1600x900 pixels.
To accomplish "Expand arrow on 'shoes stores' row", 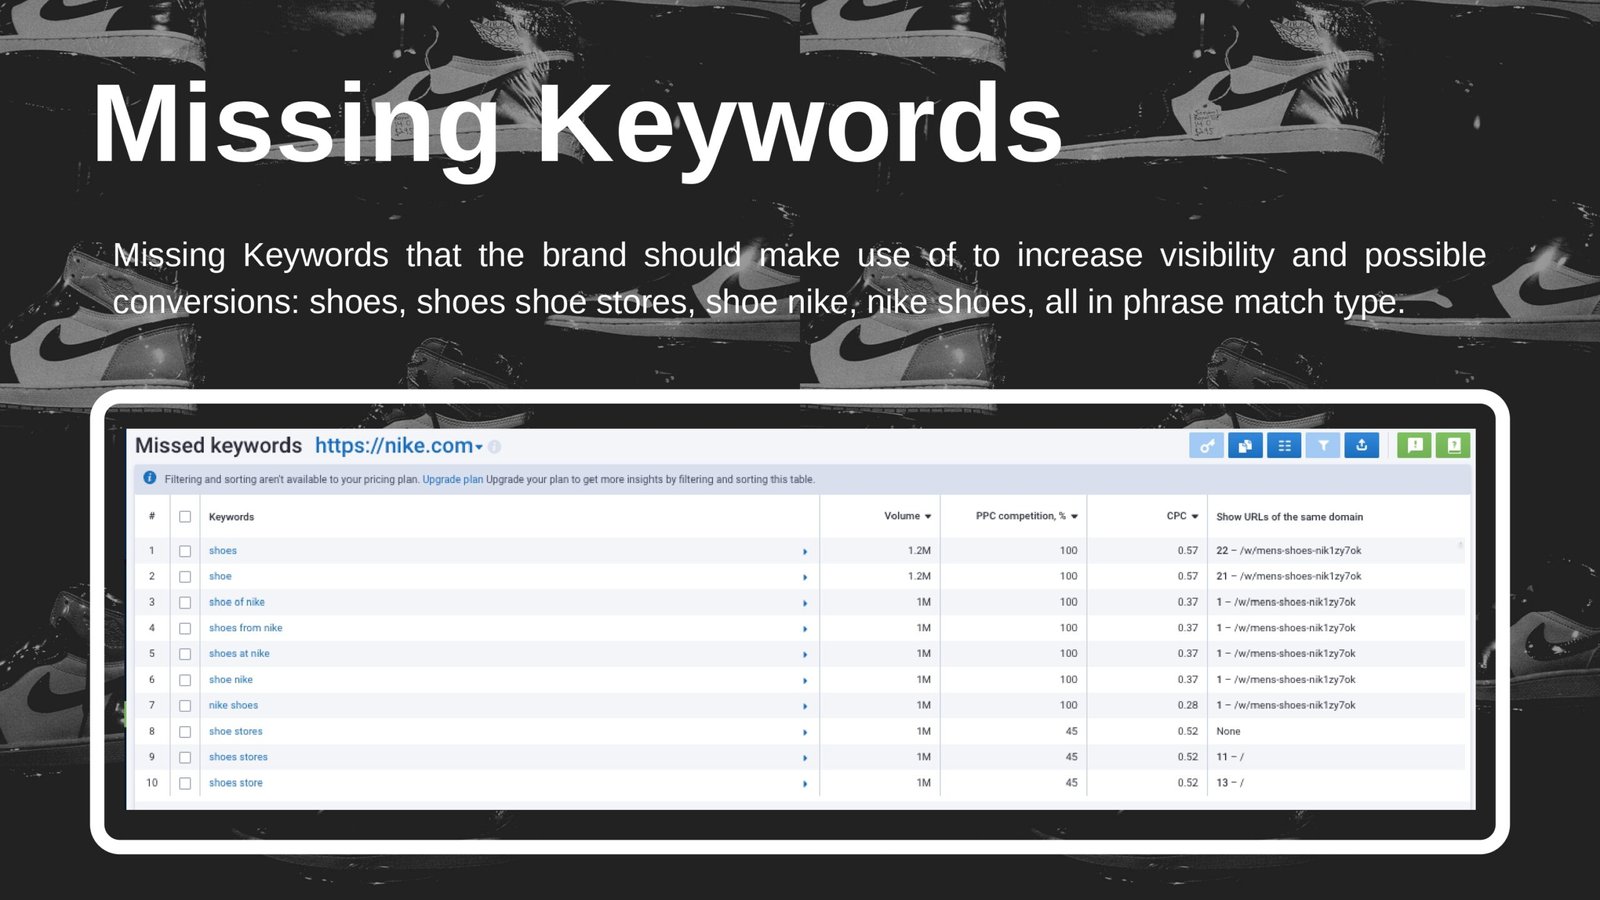I will 805,759.
